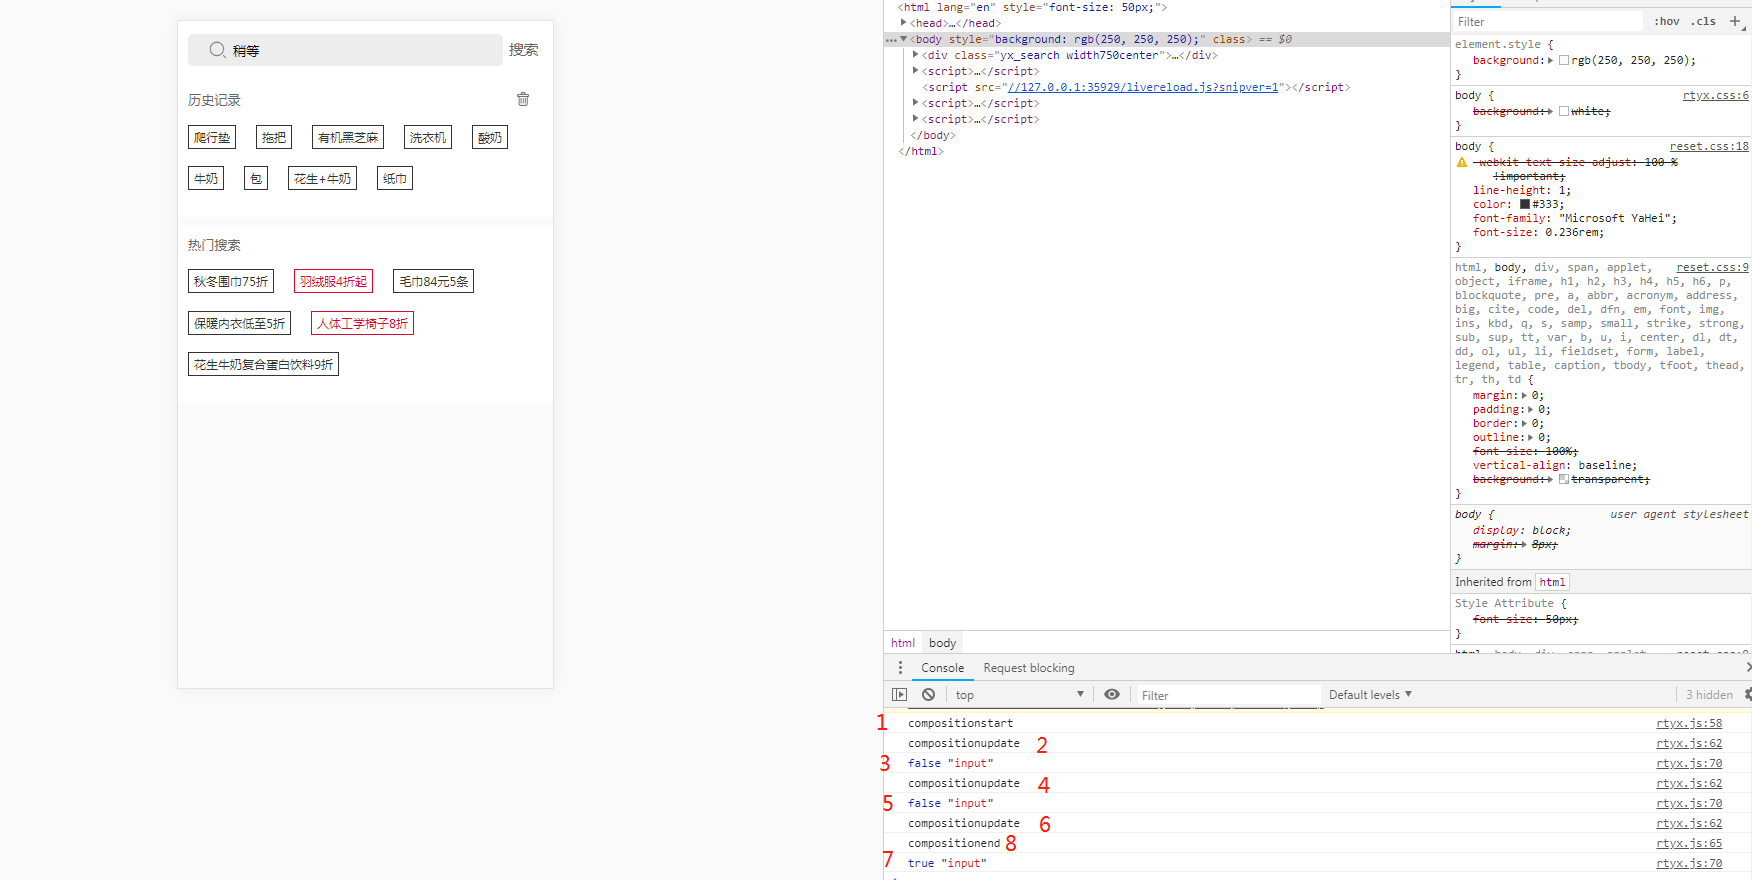Select hot search 人体工学椅子8折
Screen dimensions: 1752x880
tap(362, 323)
